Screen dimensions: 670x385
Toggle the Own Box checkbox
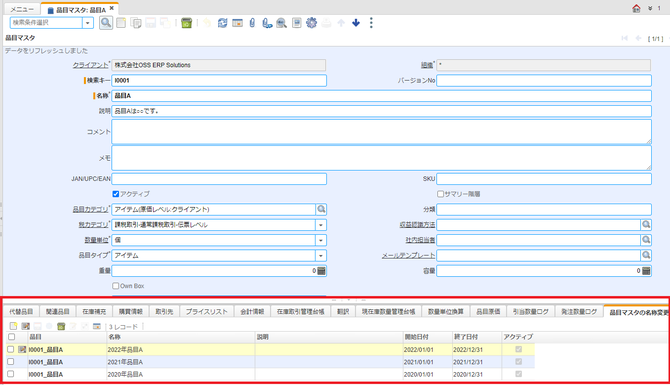(x=115, y=286)
